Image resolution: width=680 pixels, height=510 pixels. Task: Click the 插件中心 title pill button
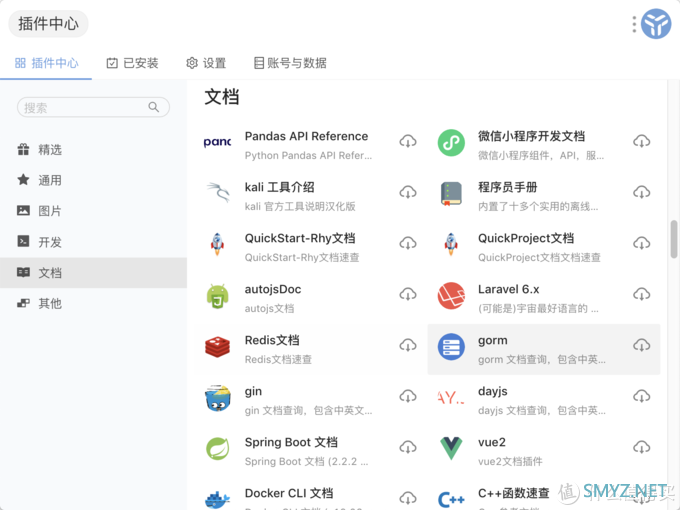point(48,24)
